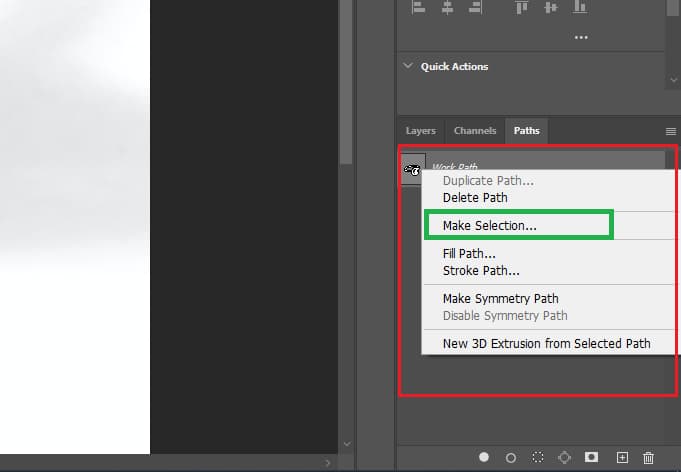Select the Work Path thumbnail

pos(413,169)
